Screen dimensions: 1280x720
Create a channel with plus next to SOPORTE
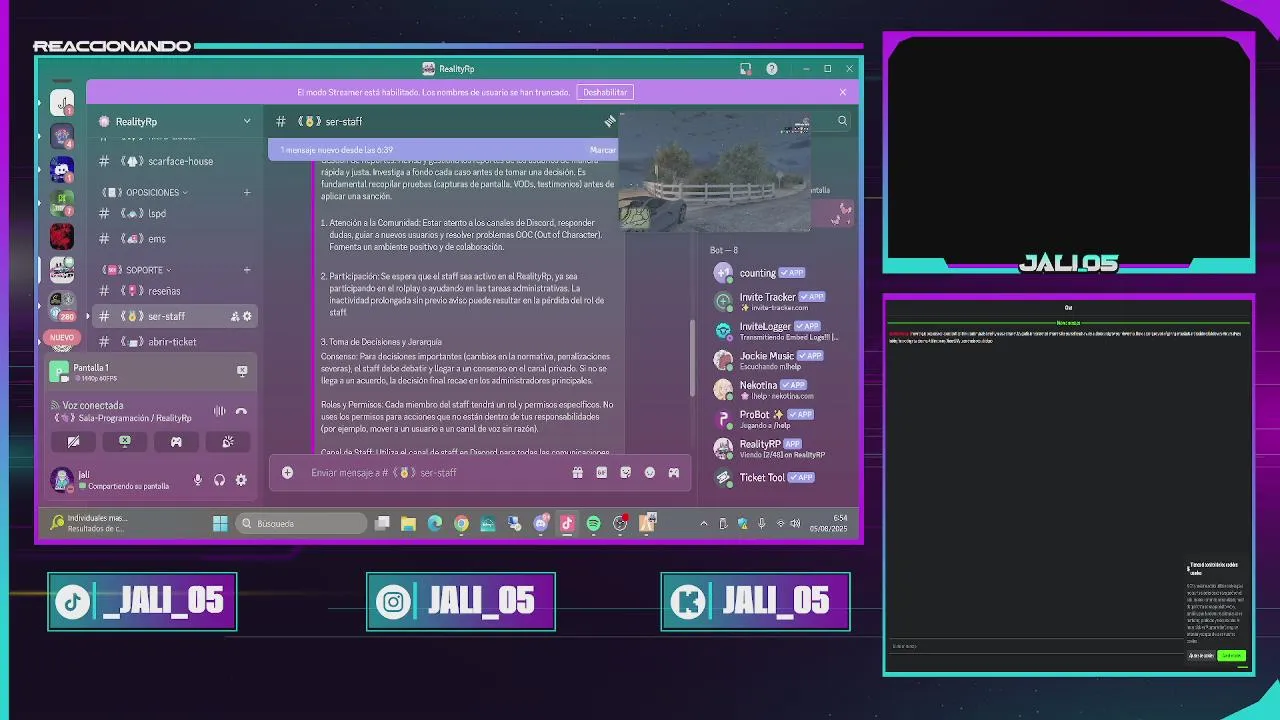247,270
